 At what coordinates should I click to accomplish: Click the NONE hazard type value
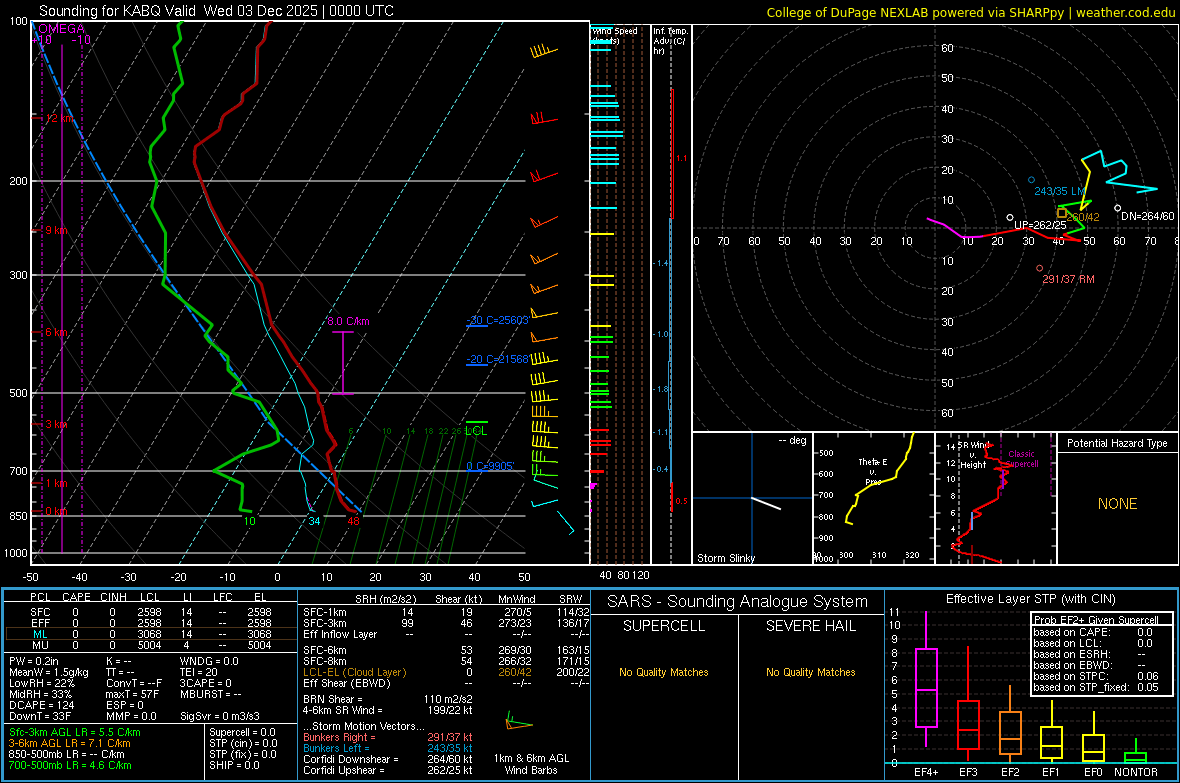click(x=1118, y=504)
